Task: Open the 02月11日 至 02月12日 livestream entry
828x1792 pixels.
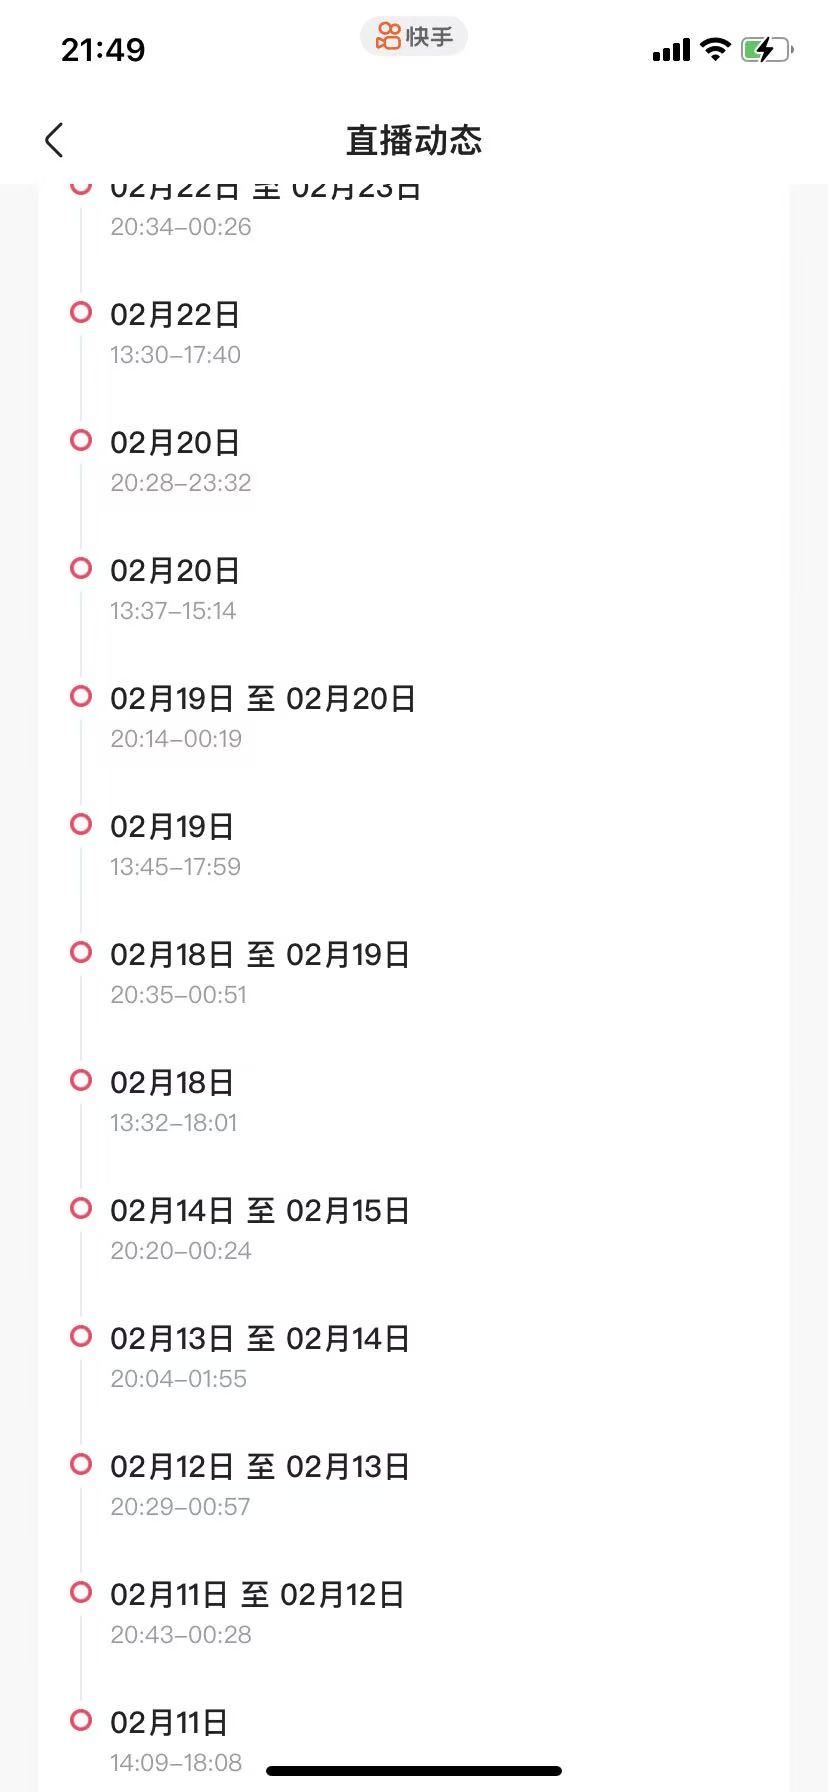Action: (x=257, y=1612)
